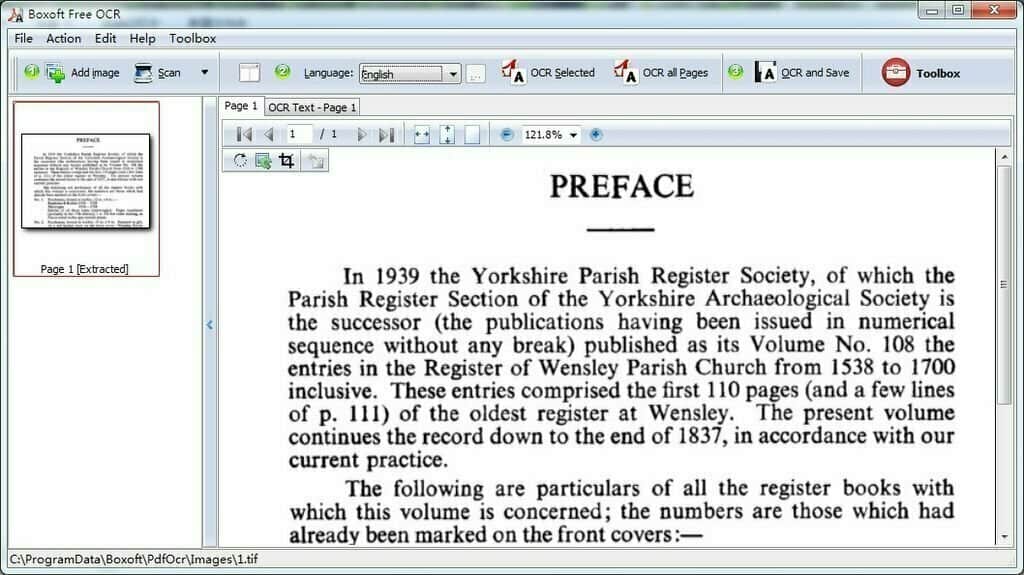Click the zoom out minus icon
Screen dimensions: 1024x575
pyautogui.click(x=506, y=135)
